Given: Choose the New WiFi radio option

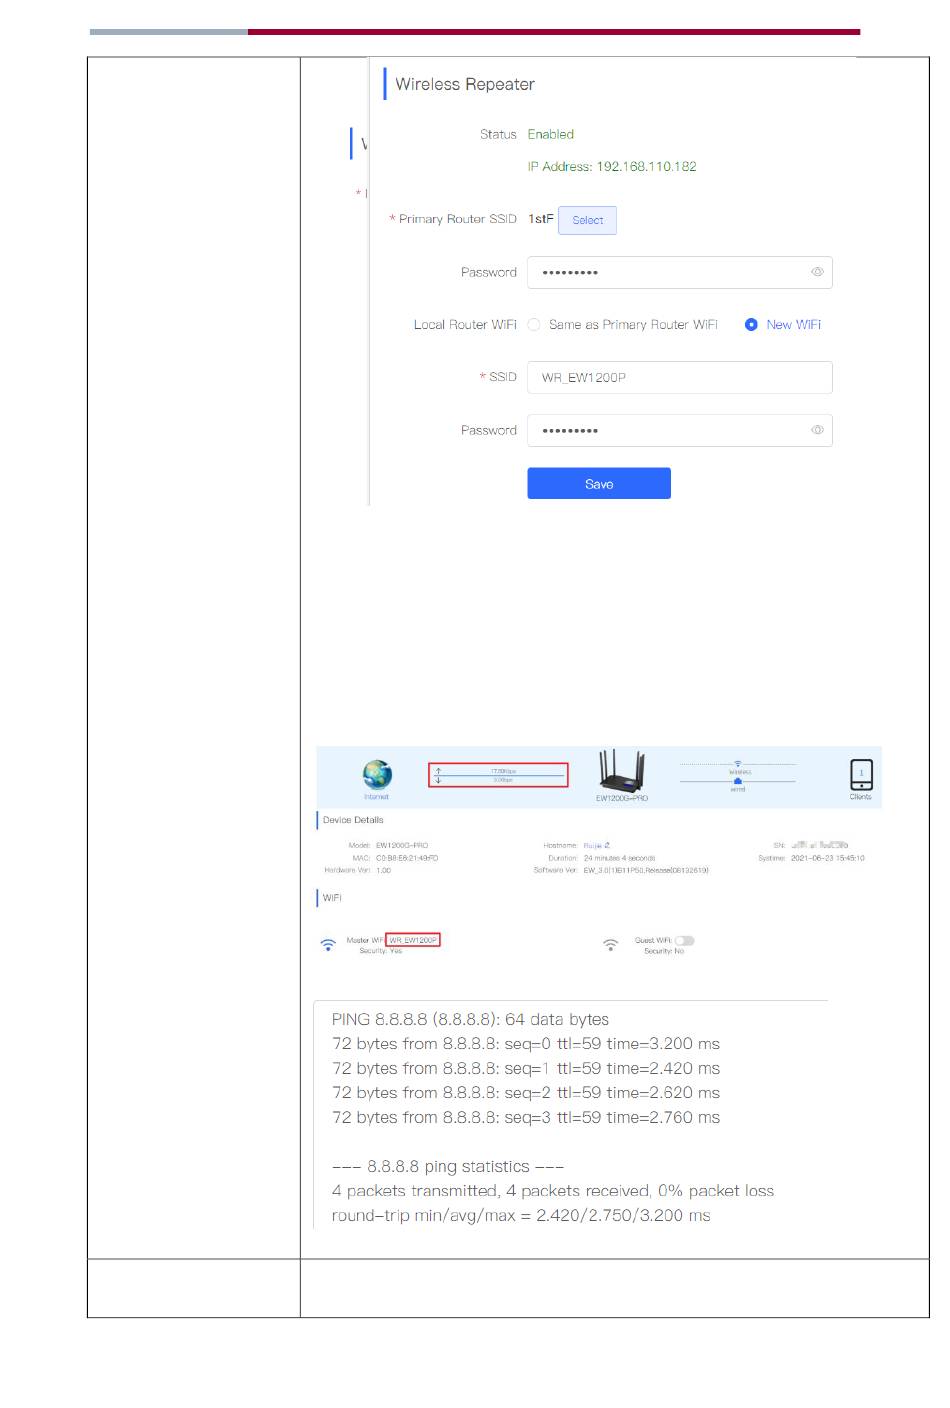Looking at the screenshot, I should click(x=751, y=325).
